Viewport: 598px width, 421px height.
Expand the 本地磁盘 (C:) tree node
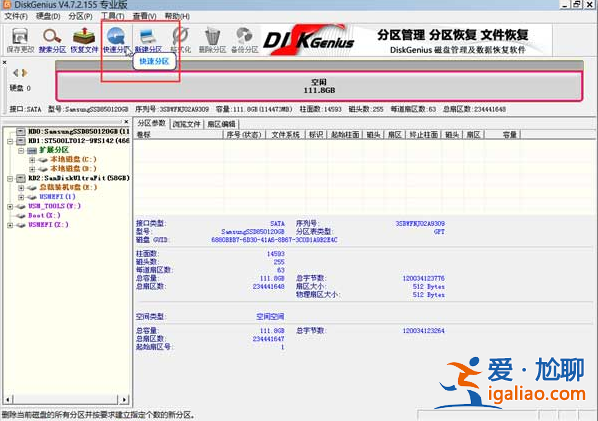pos(32,160)
